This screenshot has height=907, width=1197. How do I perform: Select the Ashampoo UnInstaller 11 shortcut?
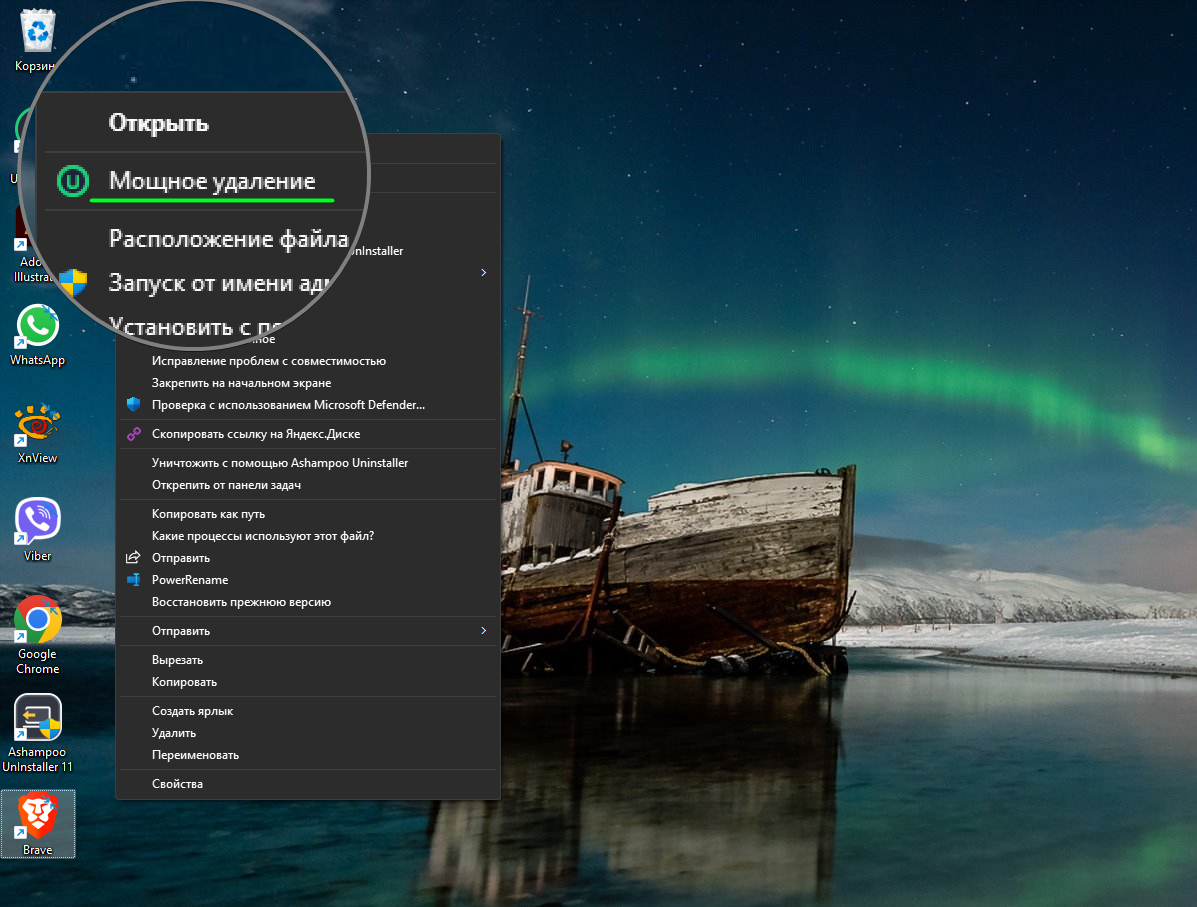[37, 733]
